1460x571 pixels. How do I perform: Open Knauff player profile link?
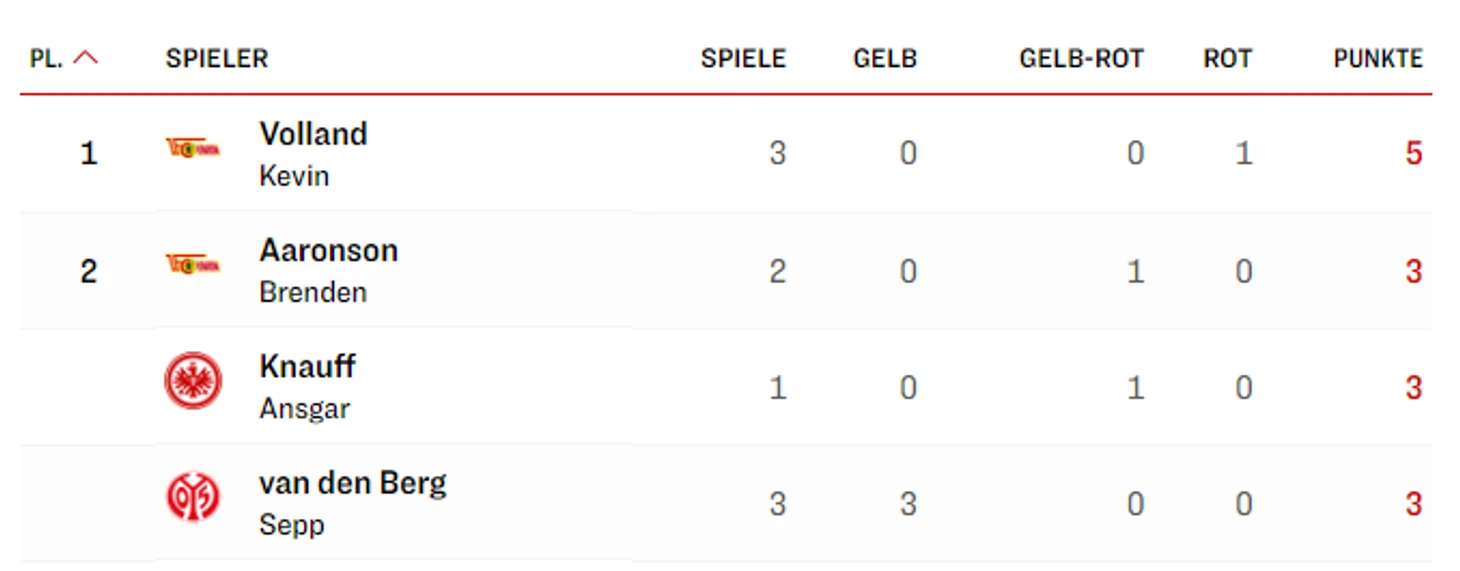307,367
